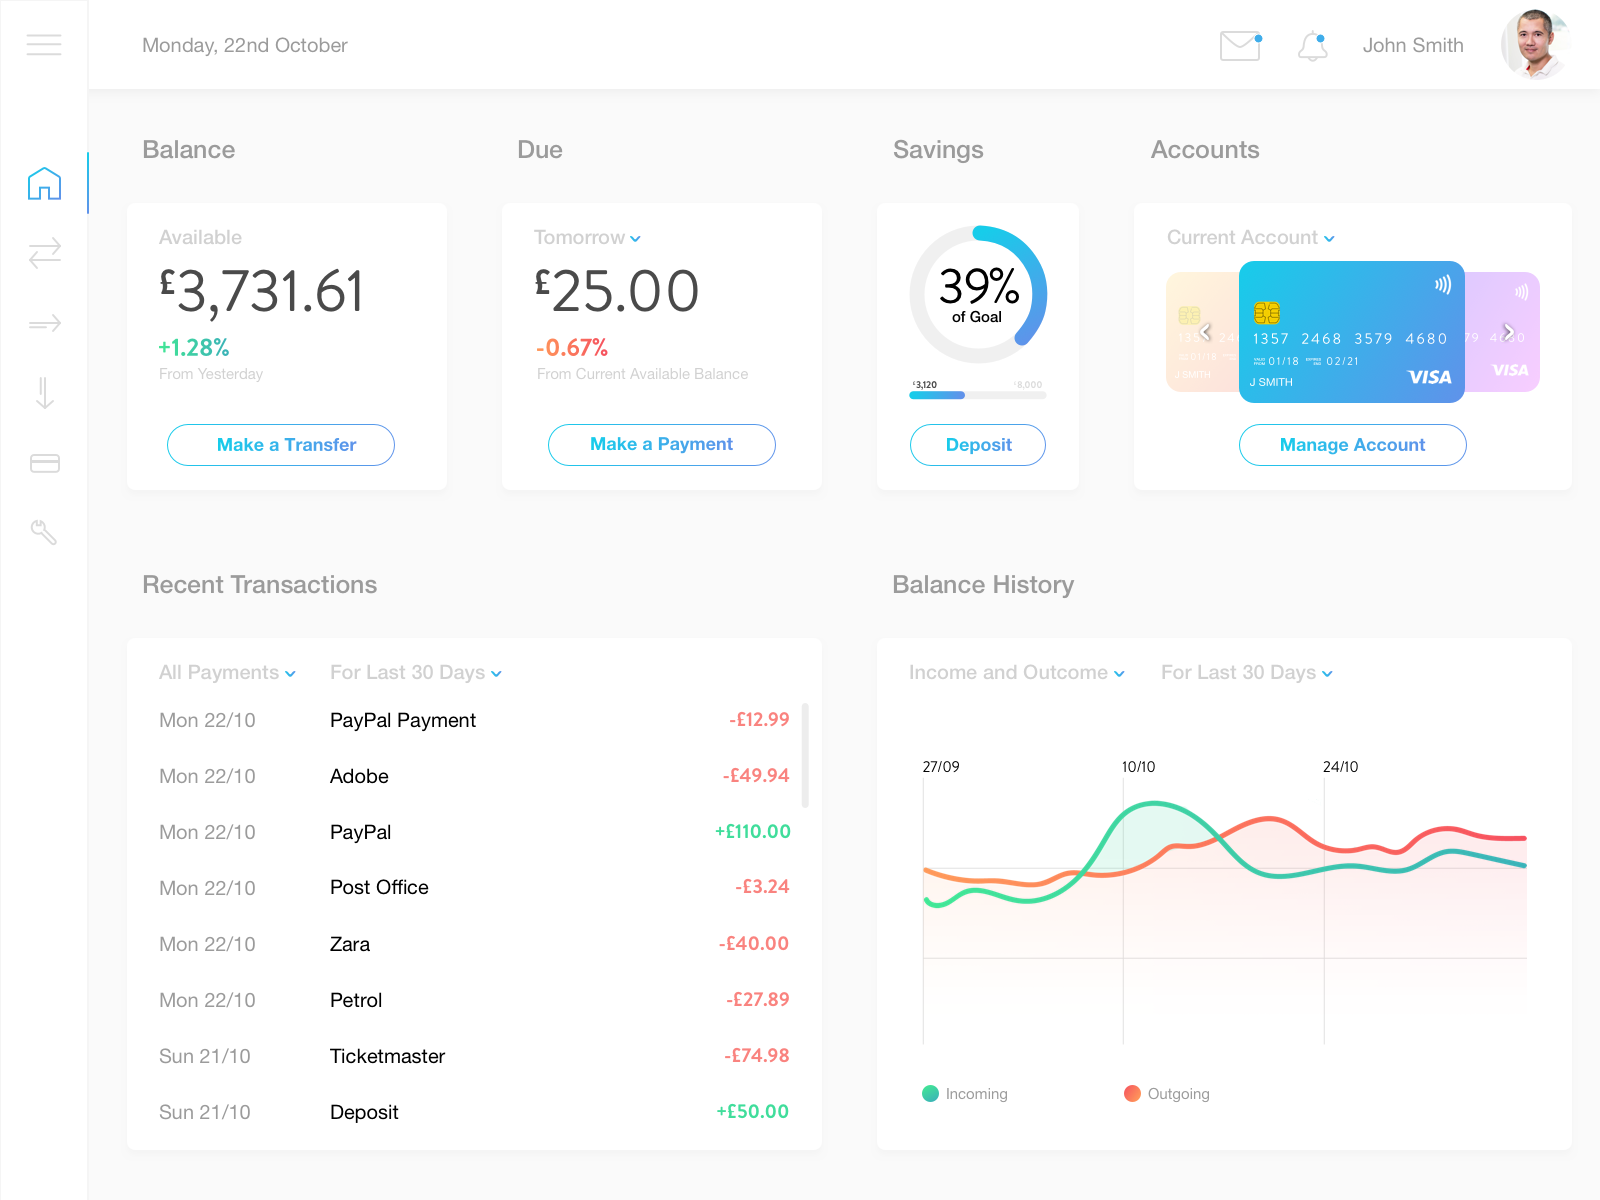Select the Payments arrow icon in the sidebar

(x=44, y=323)
